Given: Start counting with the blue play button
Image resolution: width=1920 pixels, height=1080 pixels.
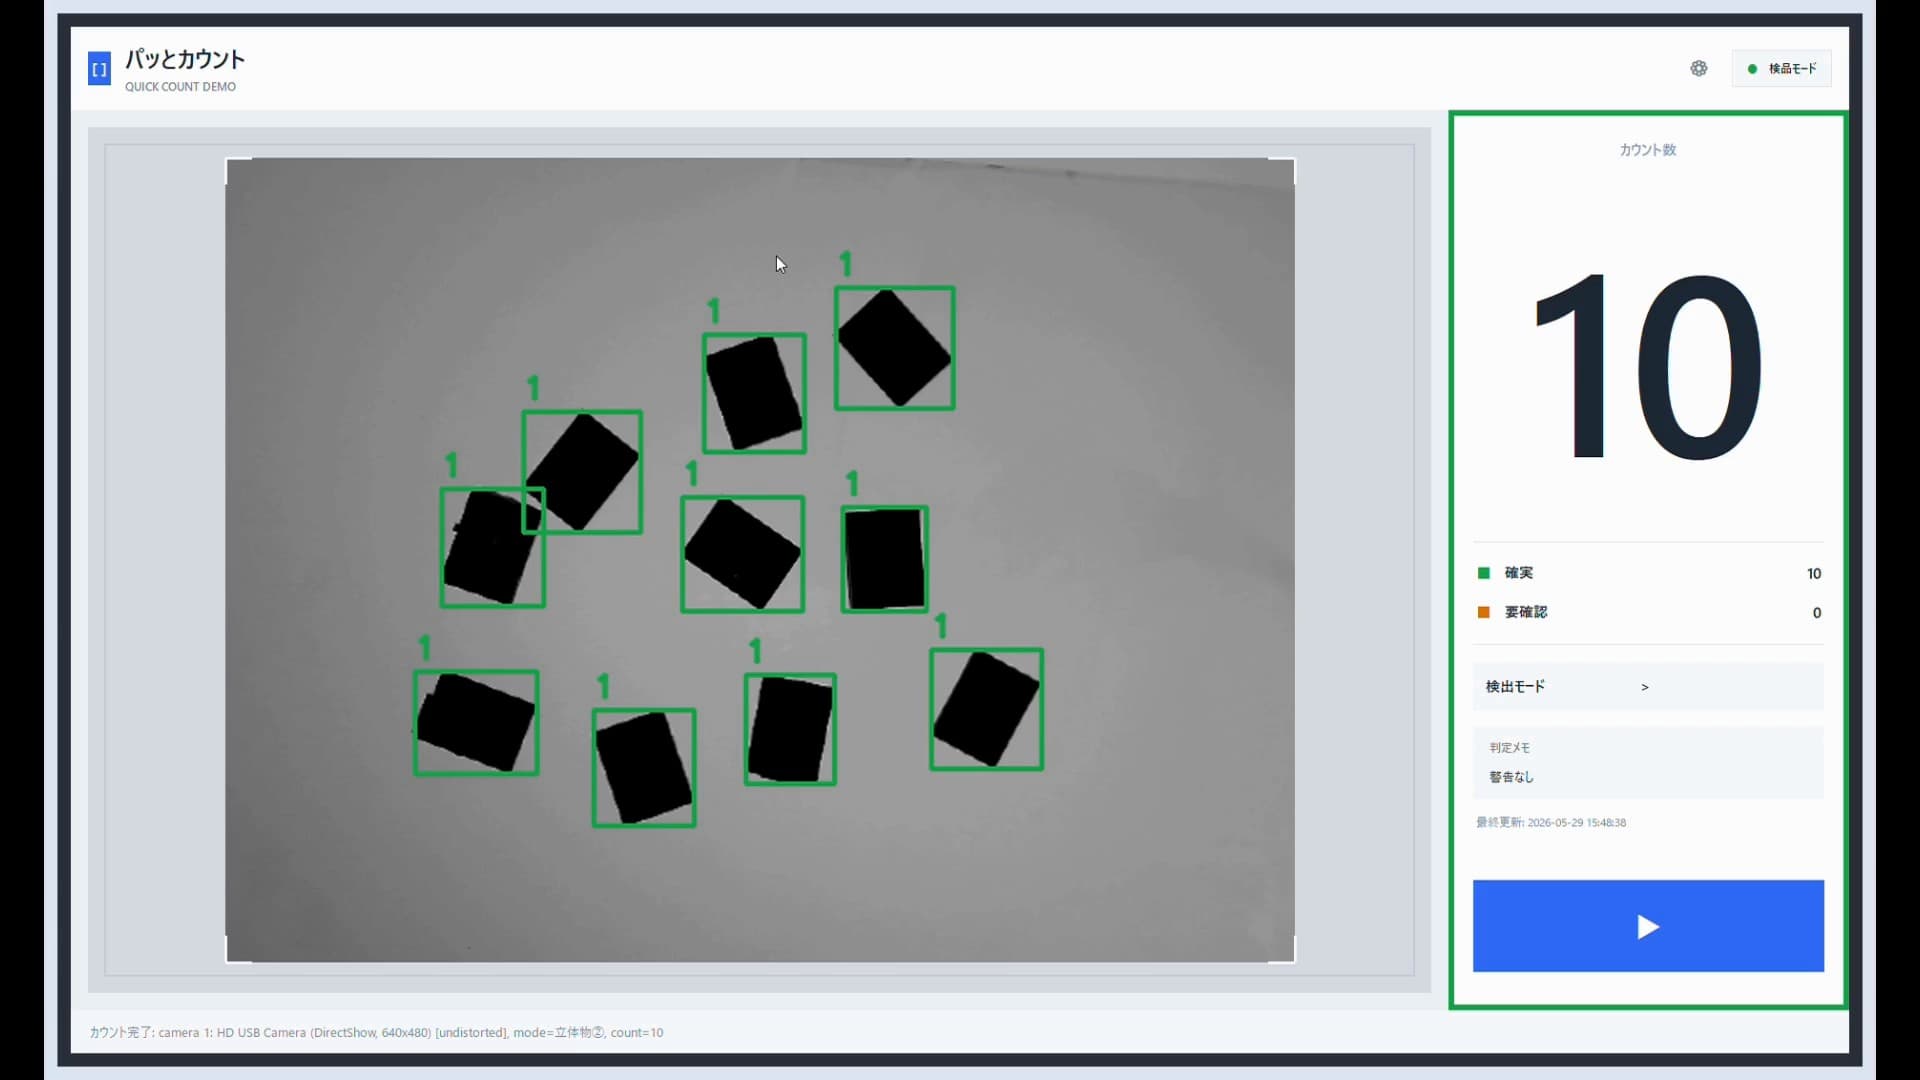Looking at the screenshot, I should click(1648, 926).
